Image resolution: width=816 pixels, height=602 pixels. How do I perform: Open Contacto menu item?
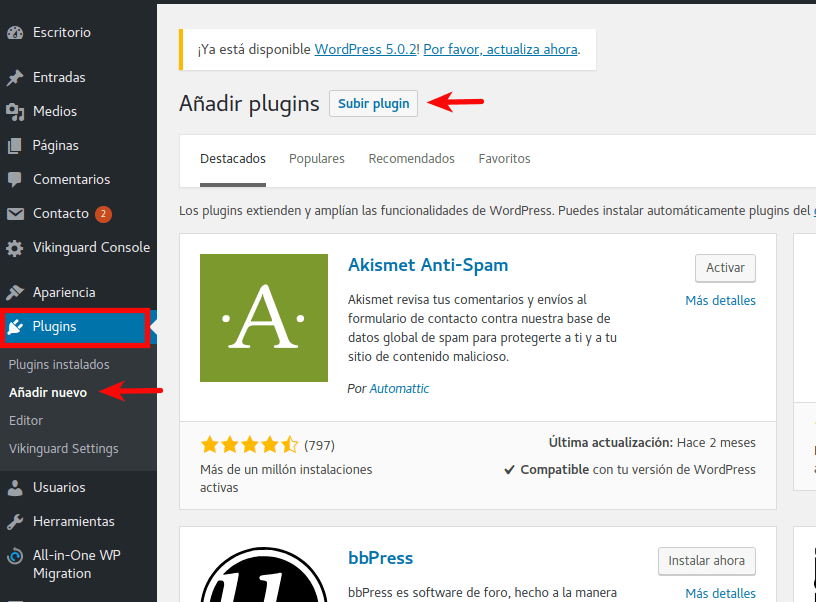60,214
